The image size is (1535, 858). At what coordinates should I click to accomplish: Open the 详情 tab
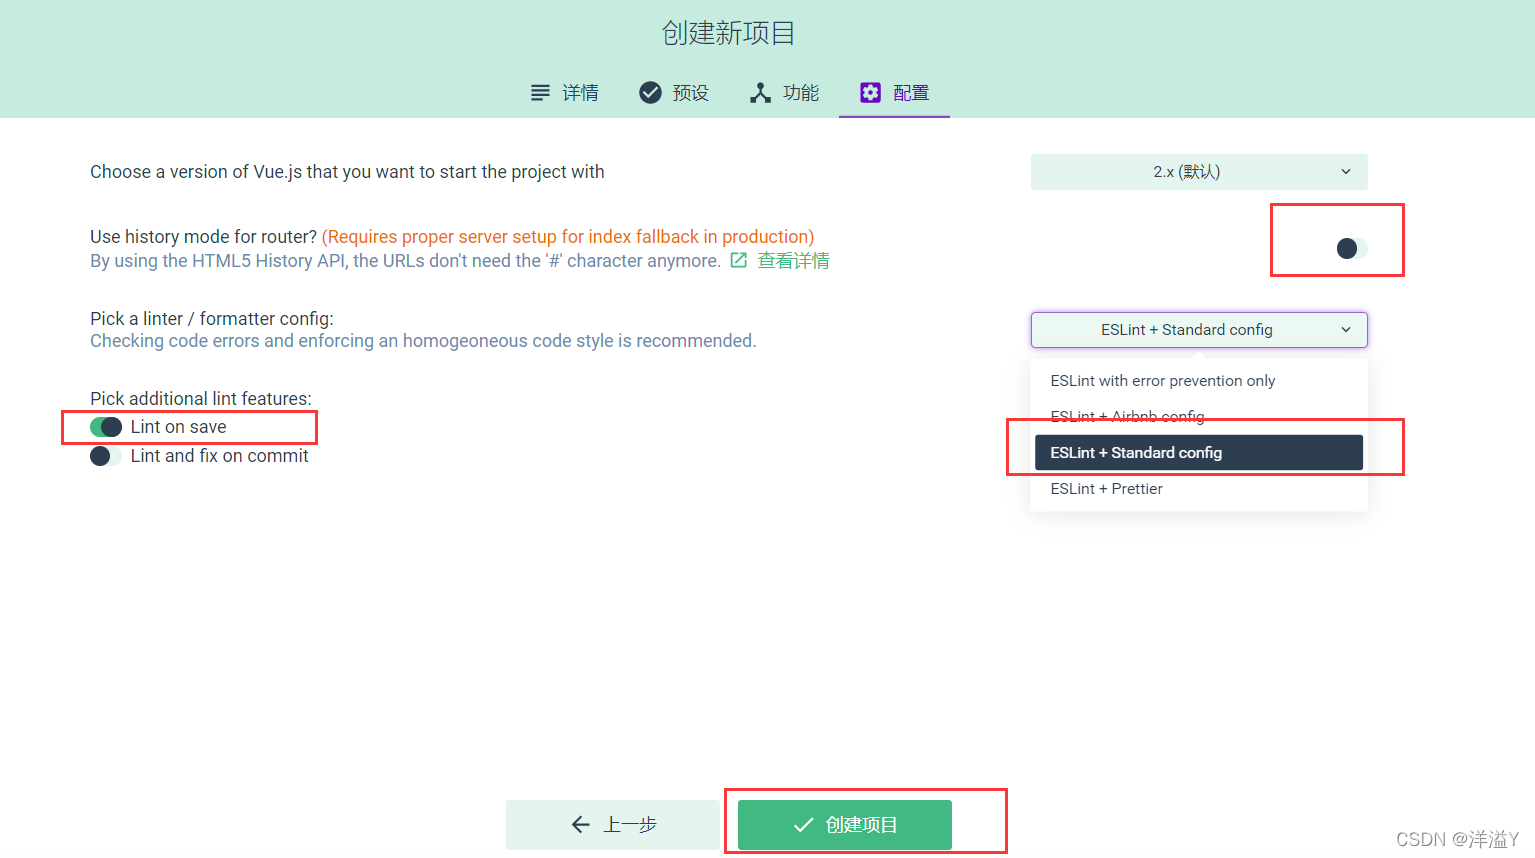point(564,93)
